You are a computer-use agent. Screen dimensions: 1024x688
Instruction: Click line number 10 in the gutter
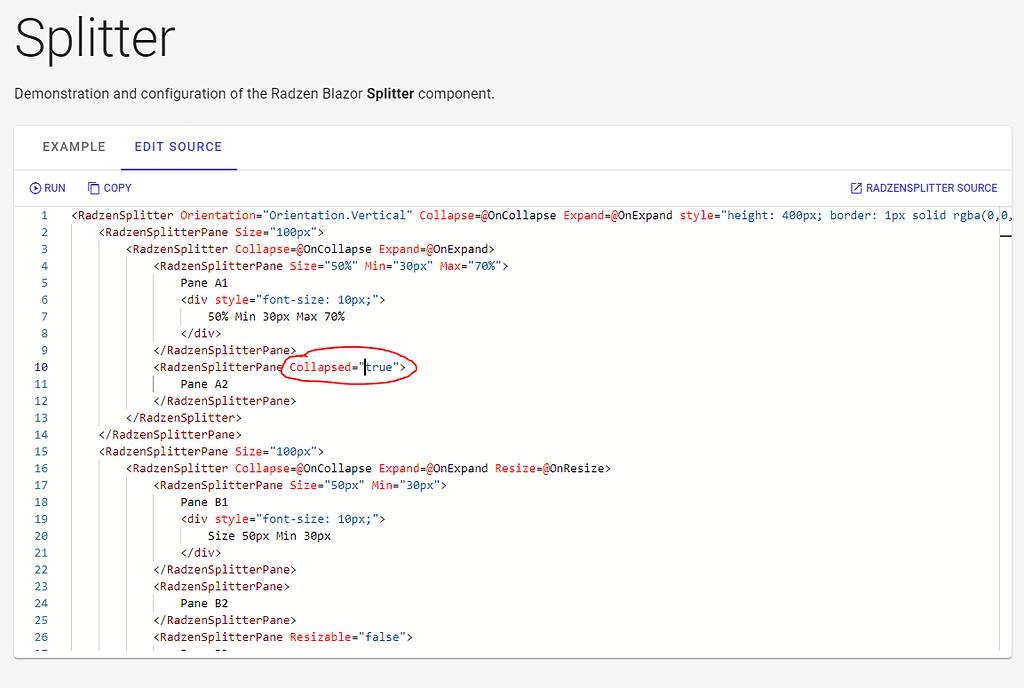[x=41, y=366]
